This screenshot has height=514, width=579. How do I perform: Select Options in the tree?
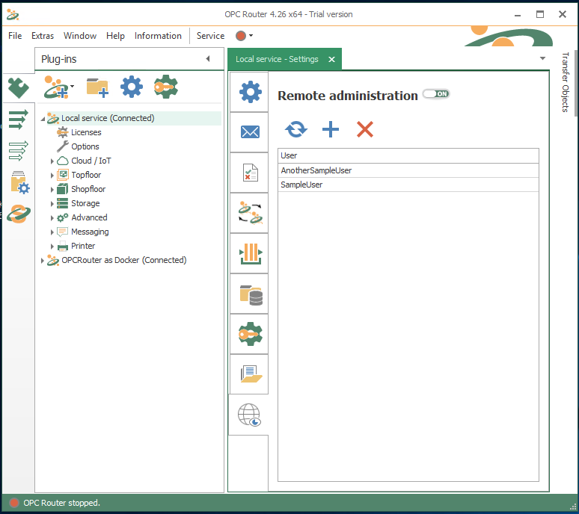pos(85,147)
